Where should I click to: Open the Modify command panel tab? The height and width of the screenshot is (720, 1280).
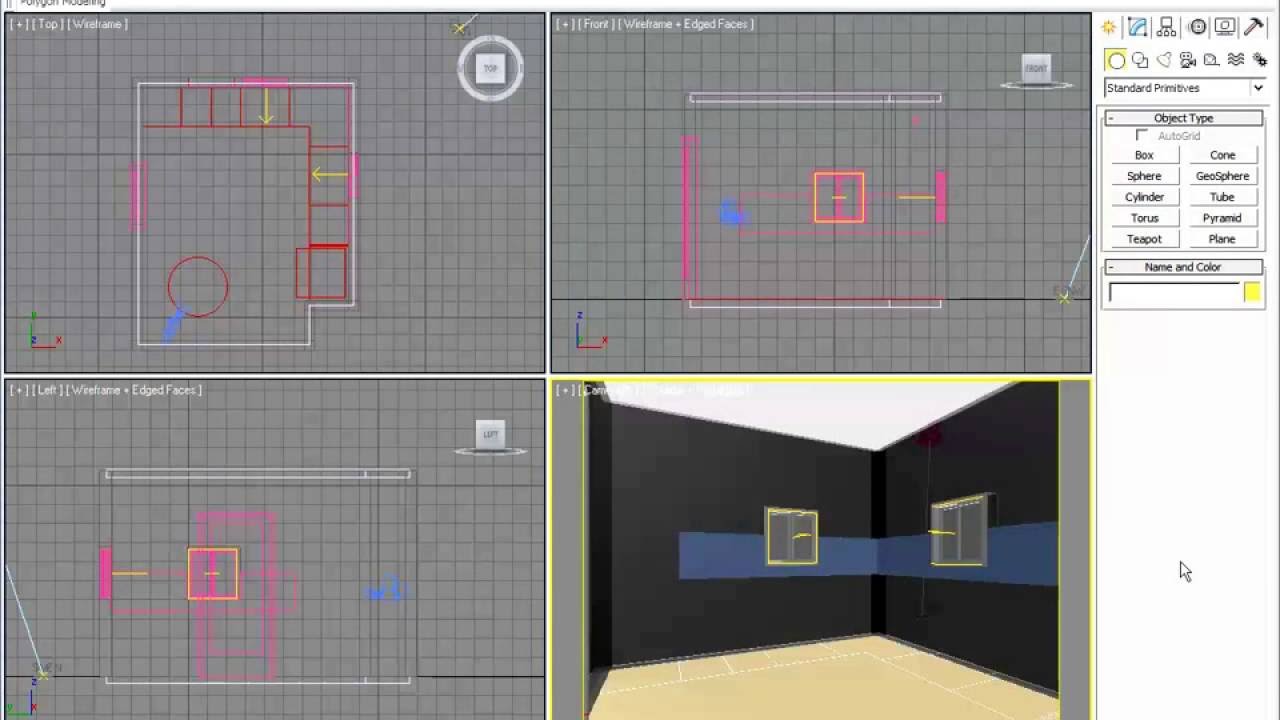[1138, 28]
